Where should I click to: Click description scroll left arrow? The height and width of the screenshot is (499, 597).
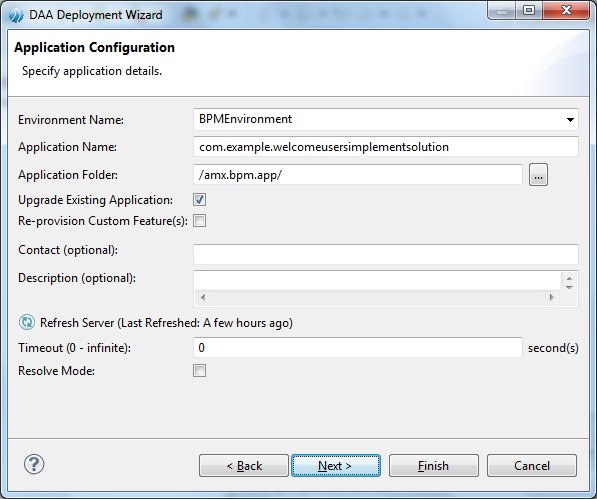203,297
